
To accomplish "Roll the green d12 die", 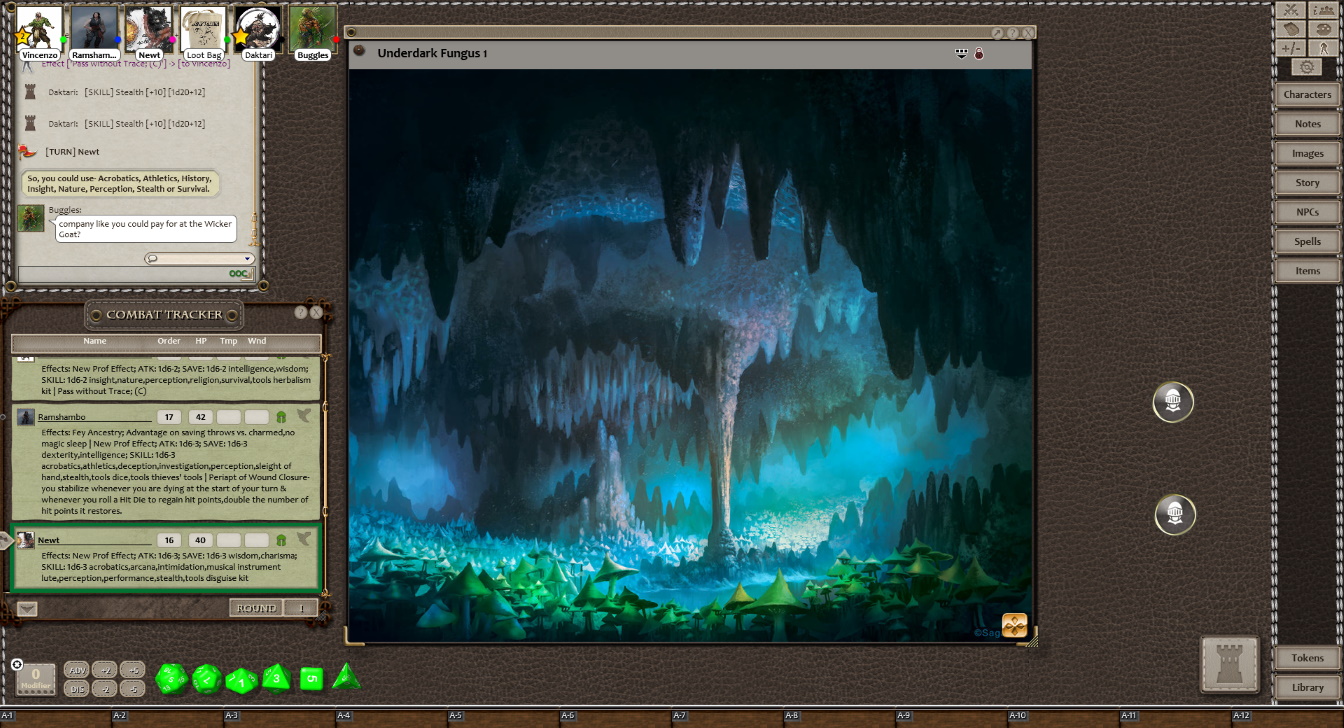I will [207, 679].
